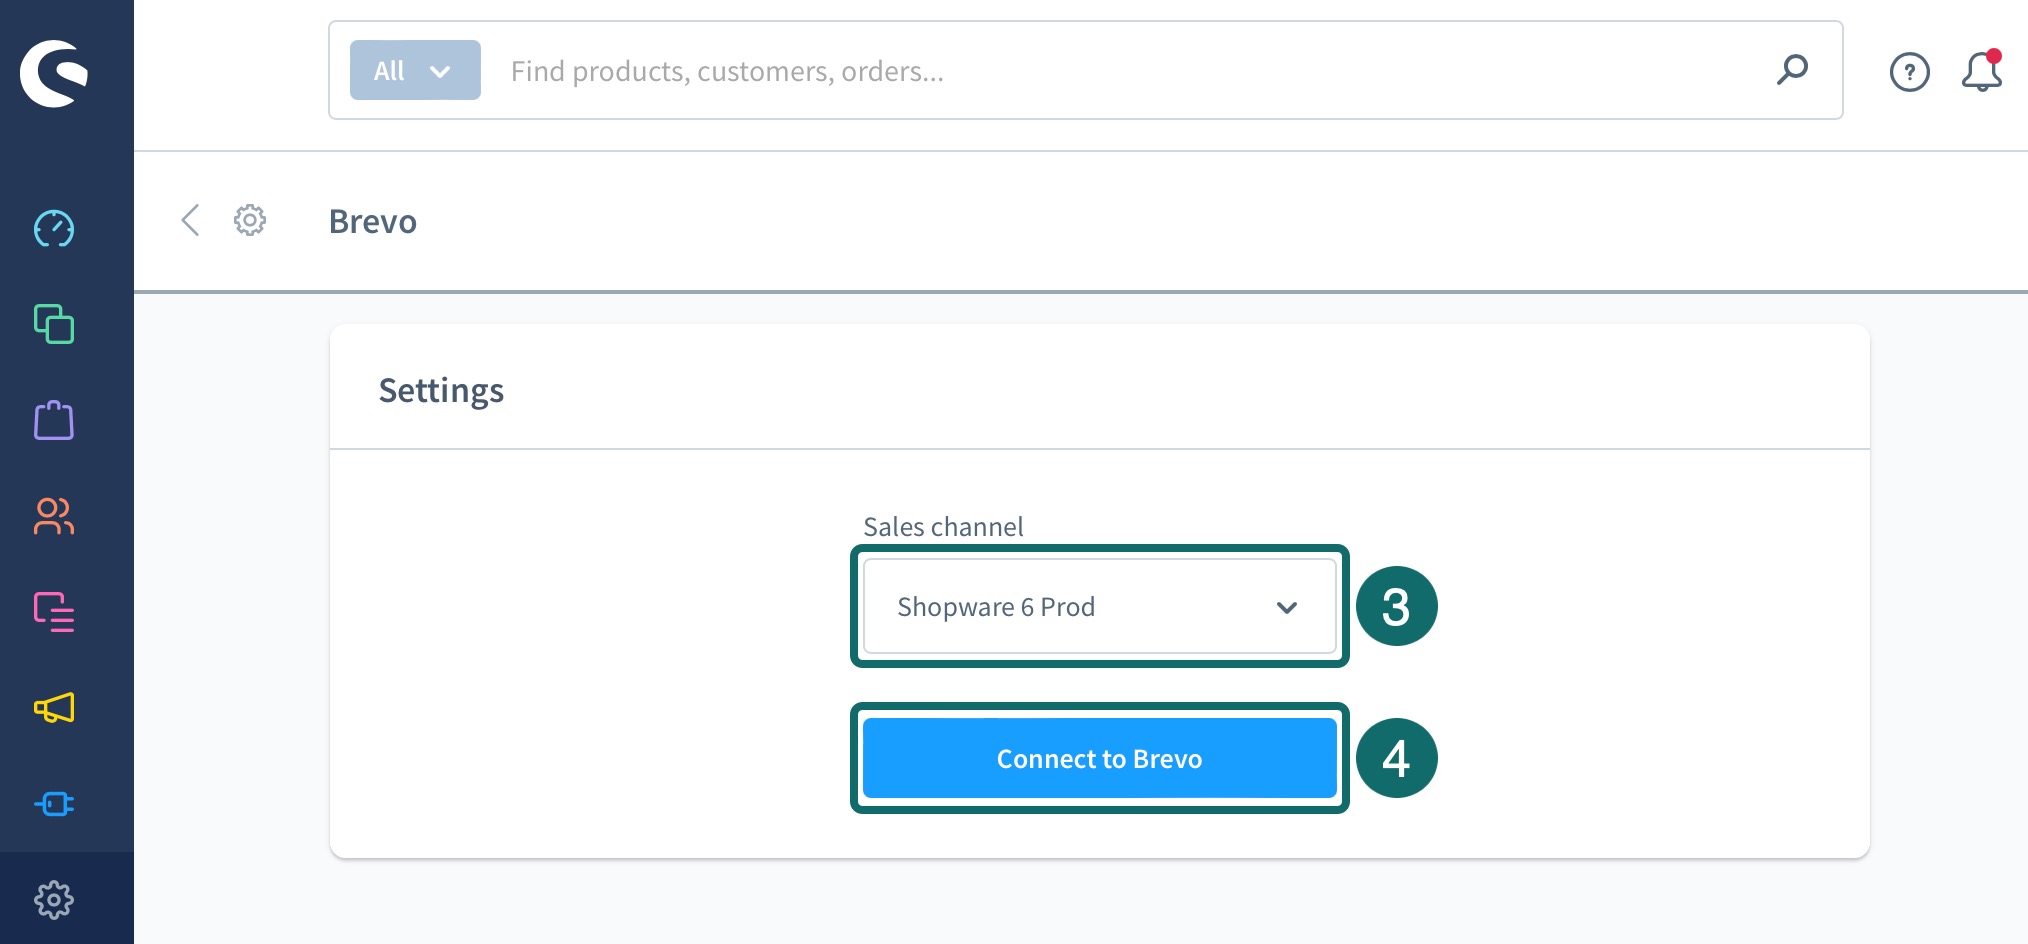Open the help question mark icon
The width and height of the screenshot is (2028, 944).
pos(1910,72)
